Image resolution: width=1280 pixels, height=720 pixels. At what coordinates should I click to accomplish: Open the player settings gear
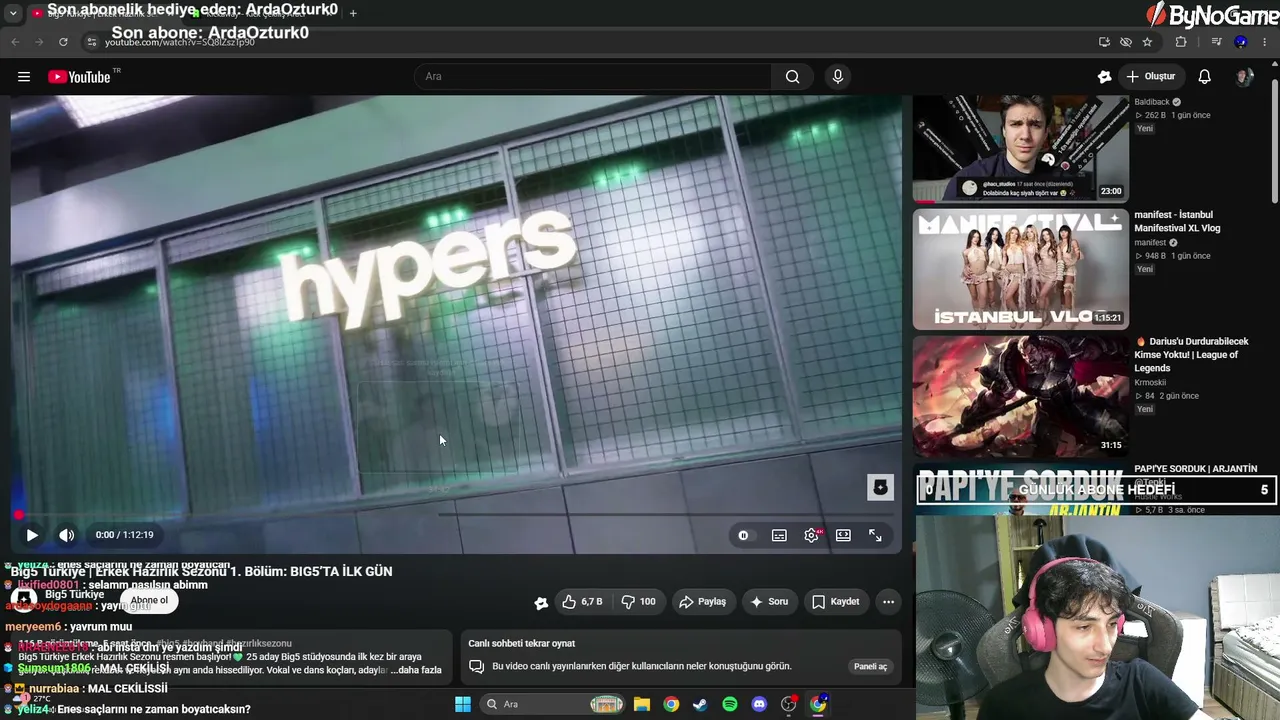coord(811,535)
